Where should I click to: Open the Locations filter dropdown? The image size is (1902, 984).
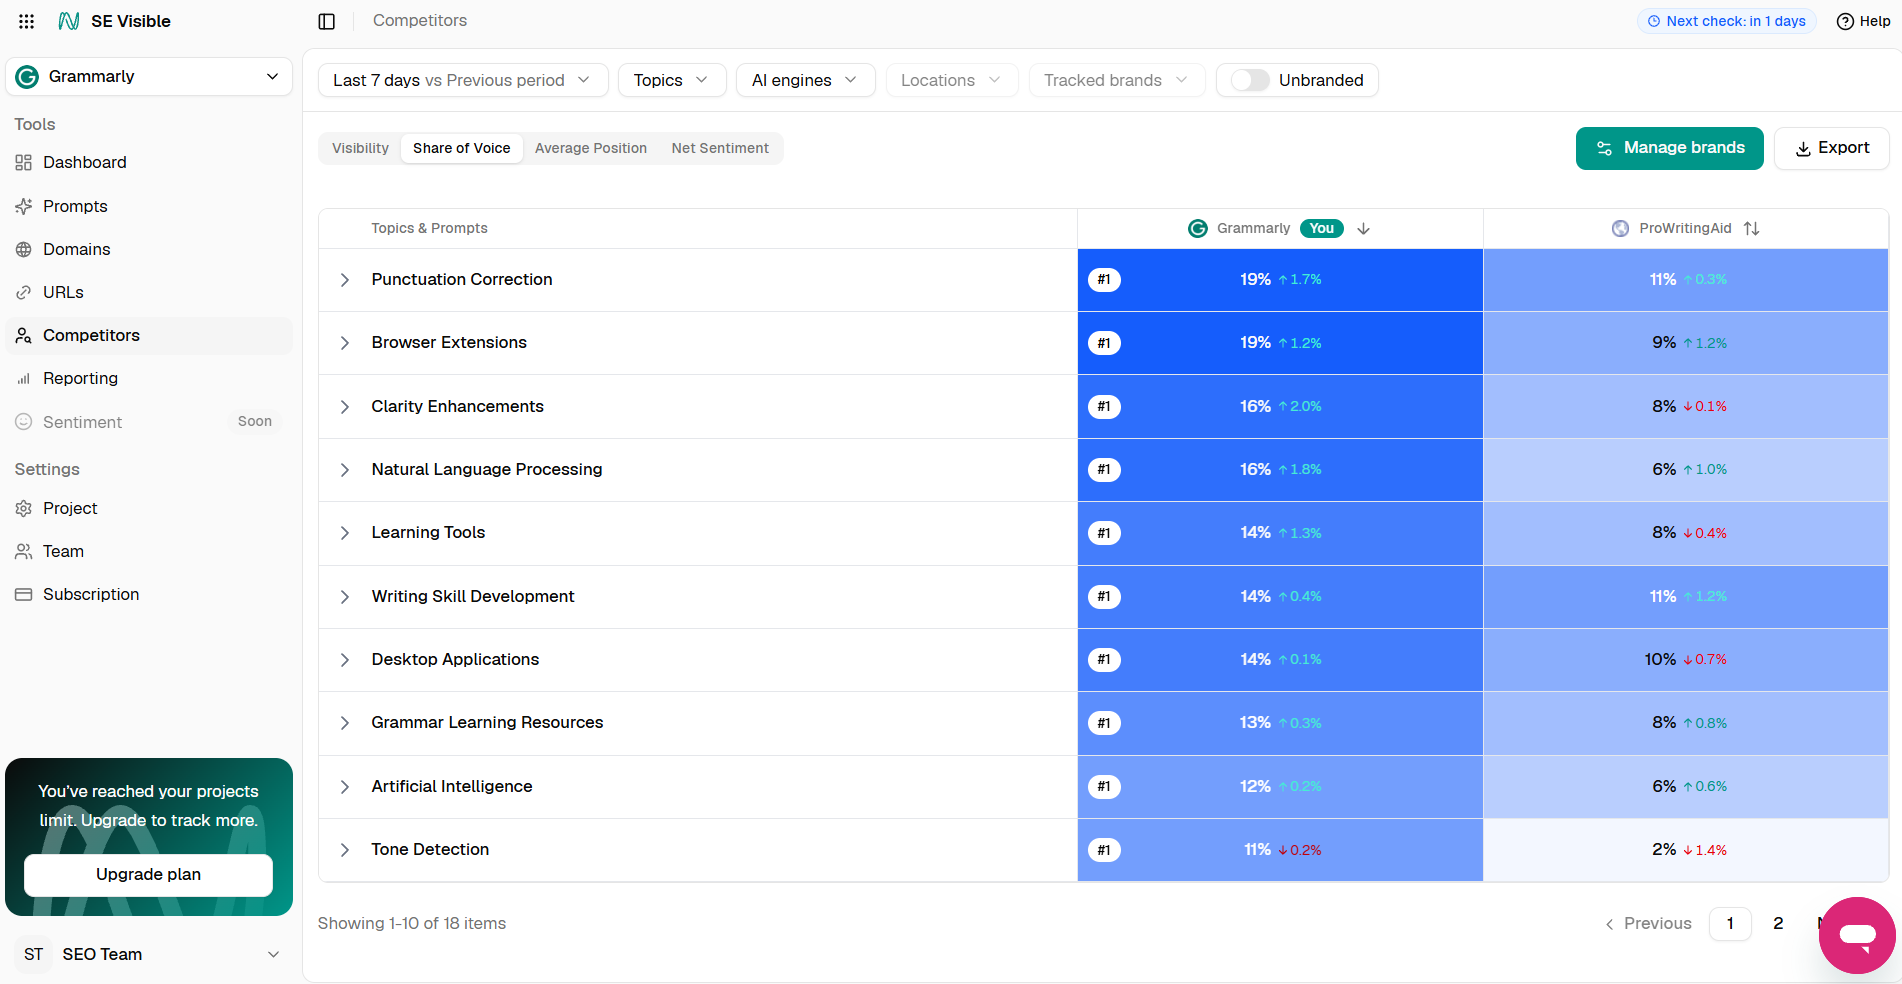point(951,80)
